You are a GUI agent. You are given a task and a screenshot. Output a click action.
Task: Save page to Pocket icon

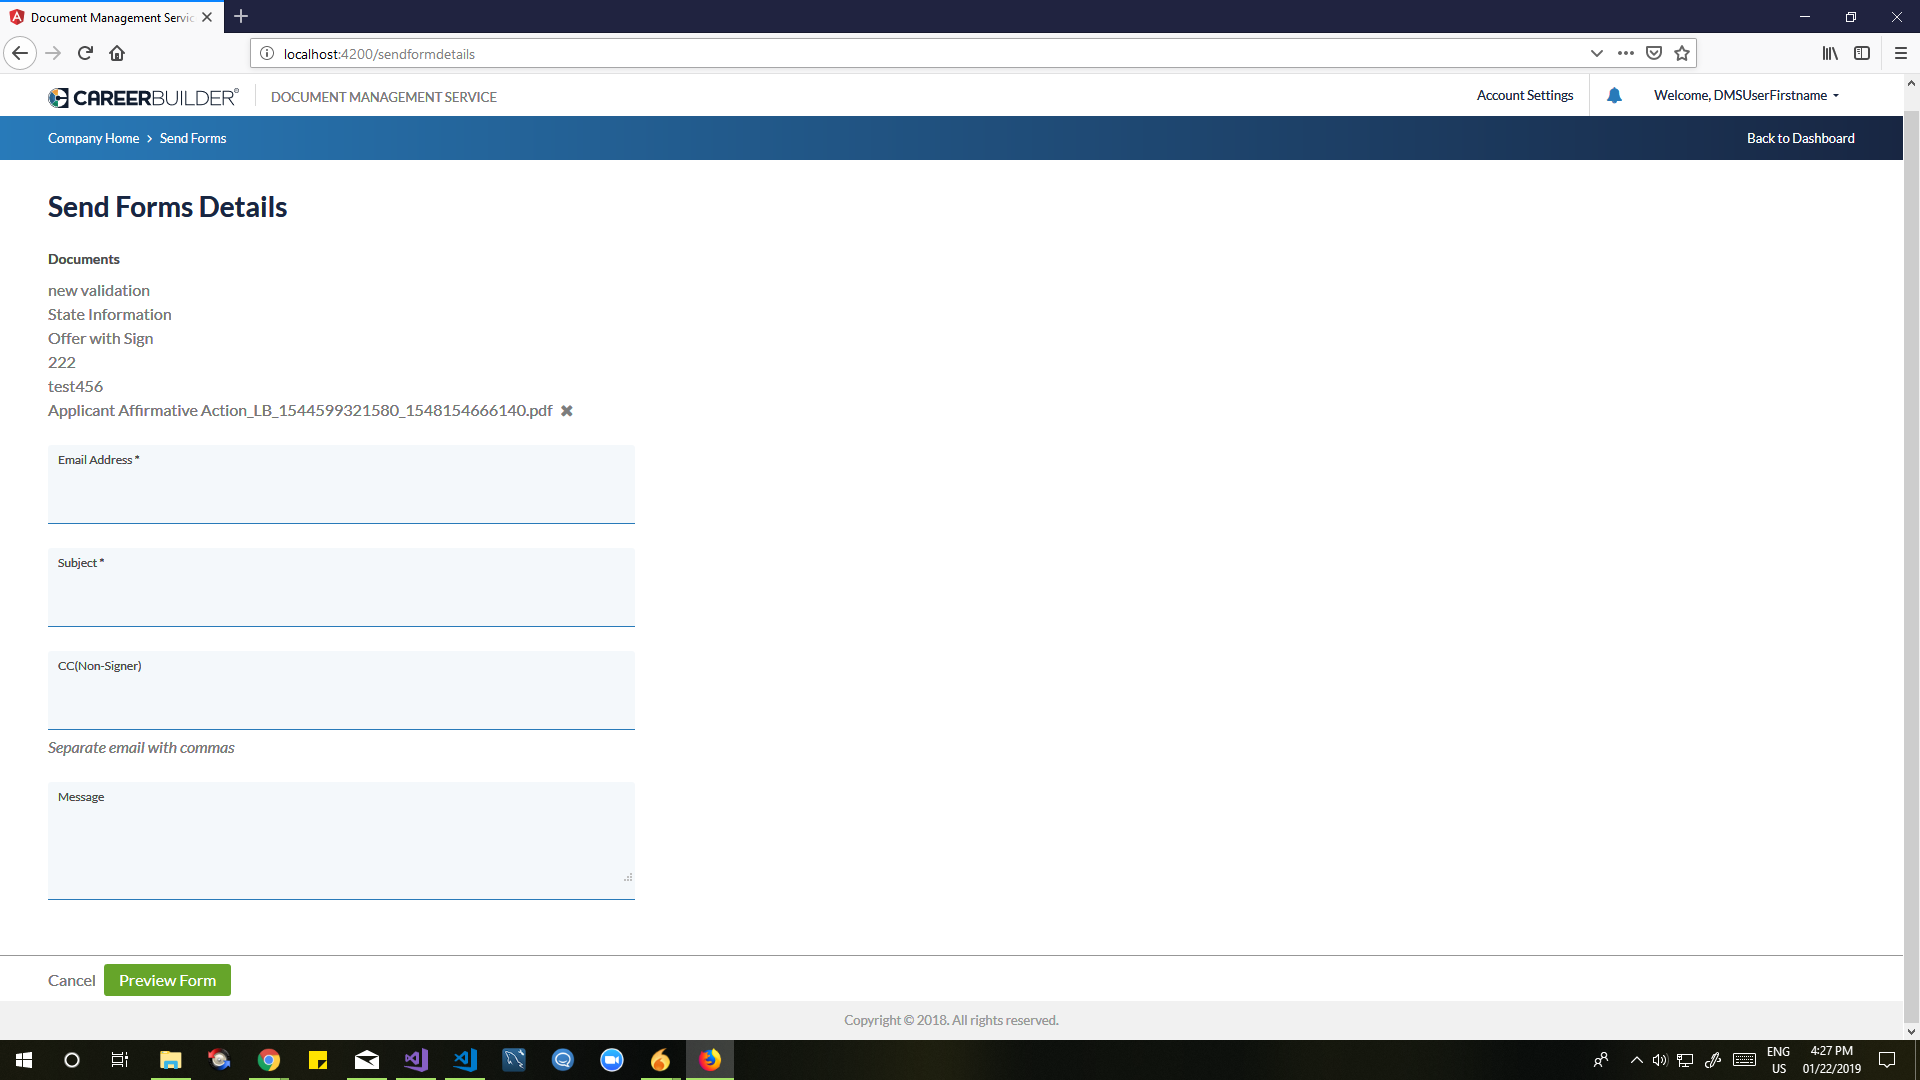1654,54
